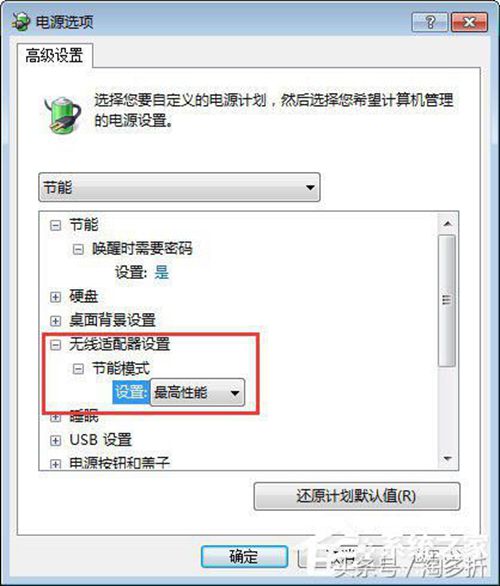The width and height of the screenshot is (500, 586).
Task: Click the scrollbar down arrow
Action: click(x=447, y=458)
